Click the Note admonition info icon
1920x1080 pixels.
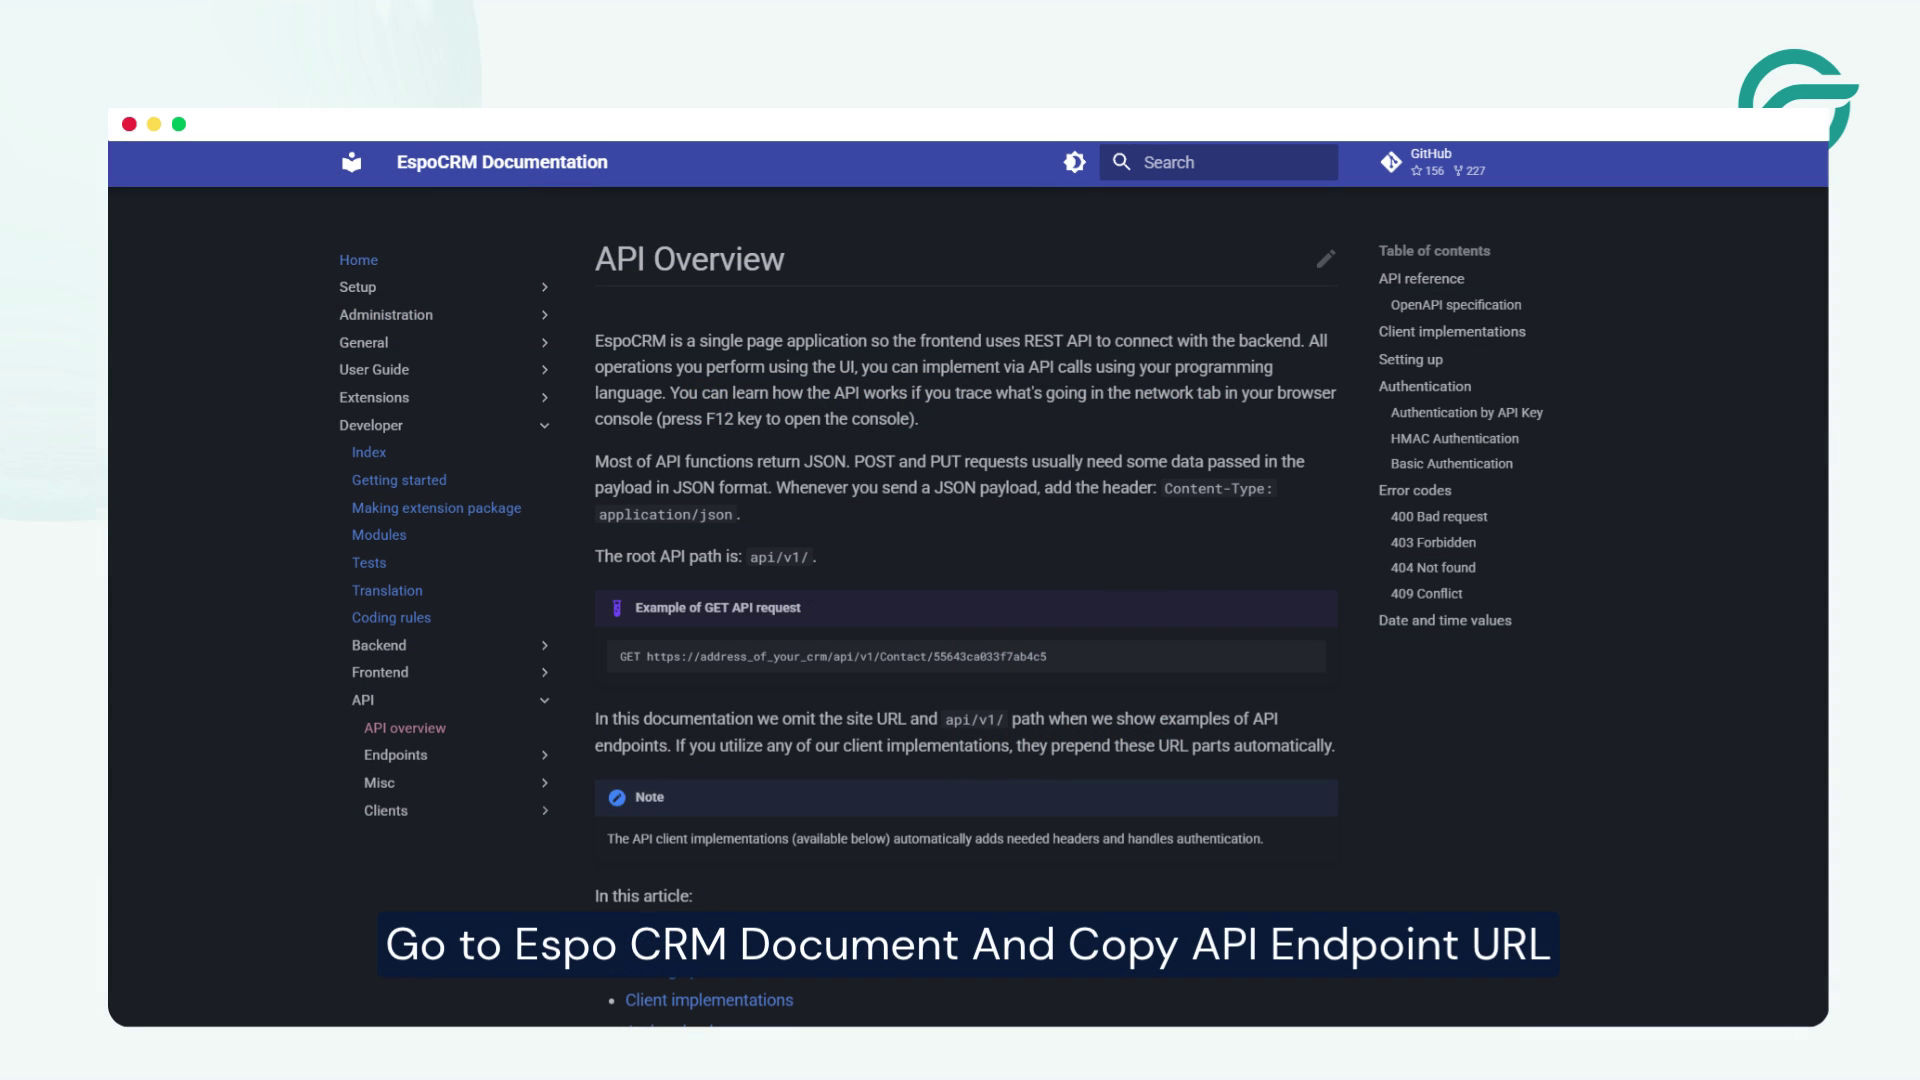617,798
